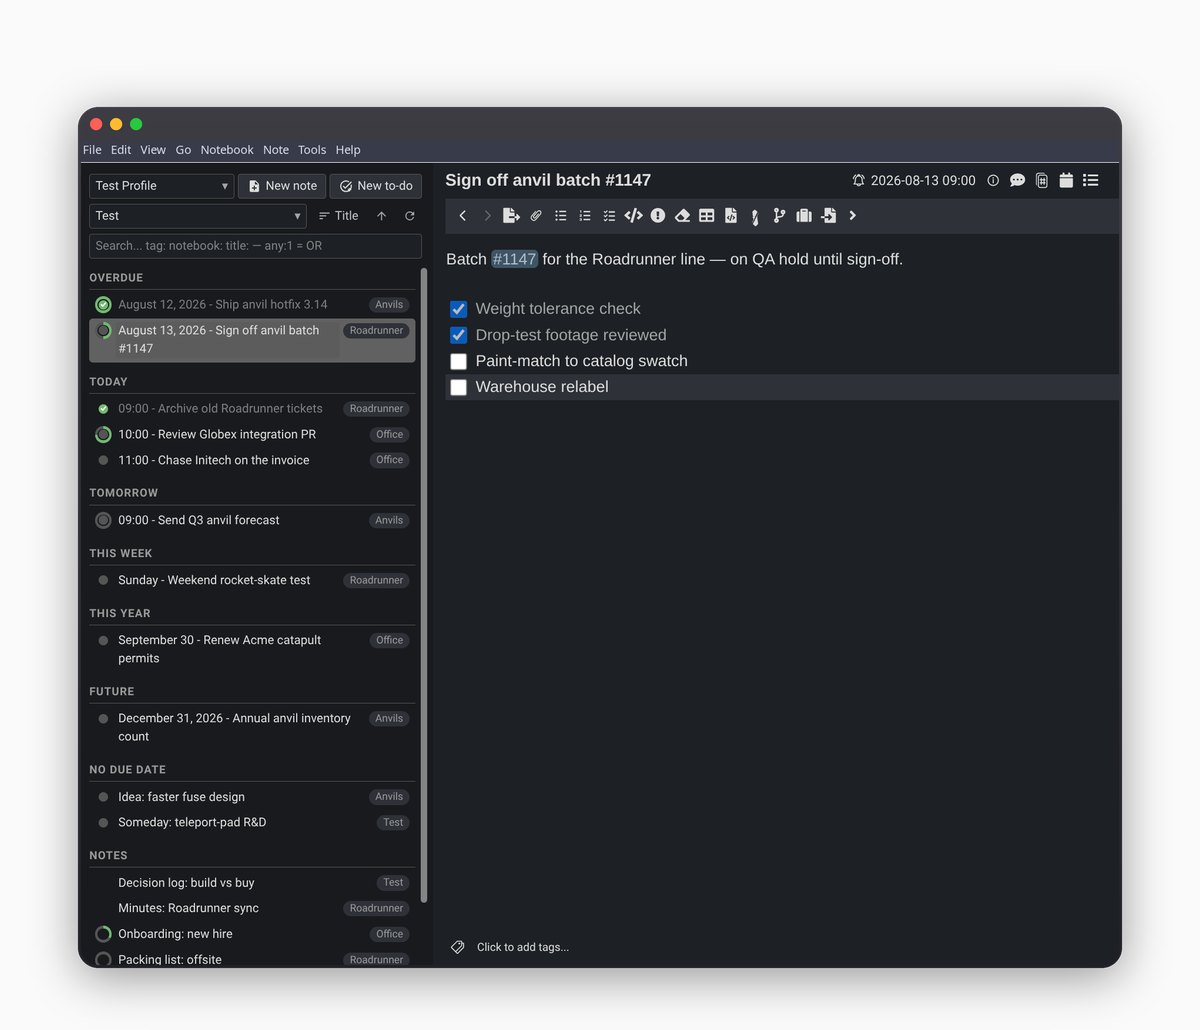Open the View menu
The height and width of the screenshot is (1030, 1200).
point(153,150)
